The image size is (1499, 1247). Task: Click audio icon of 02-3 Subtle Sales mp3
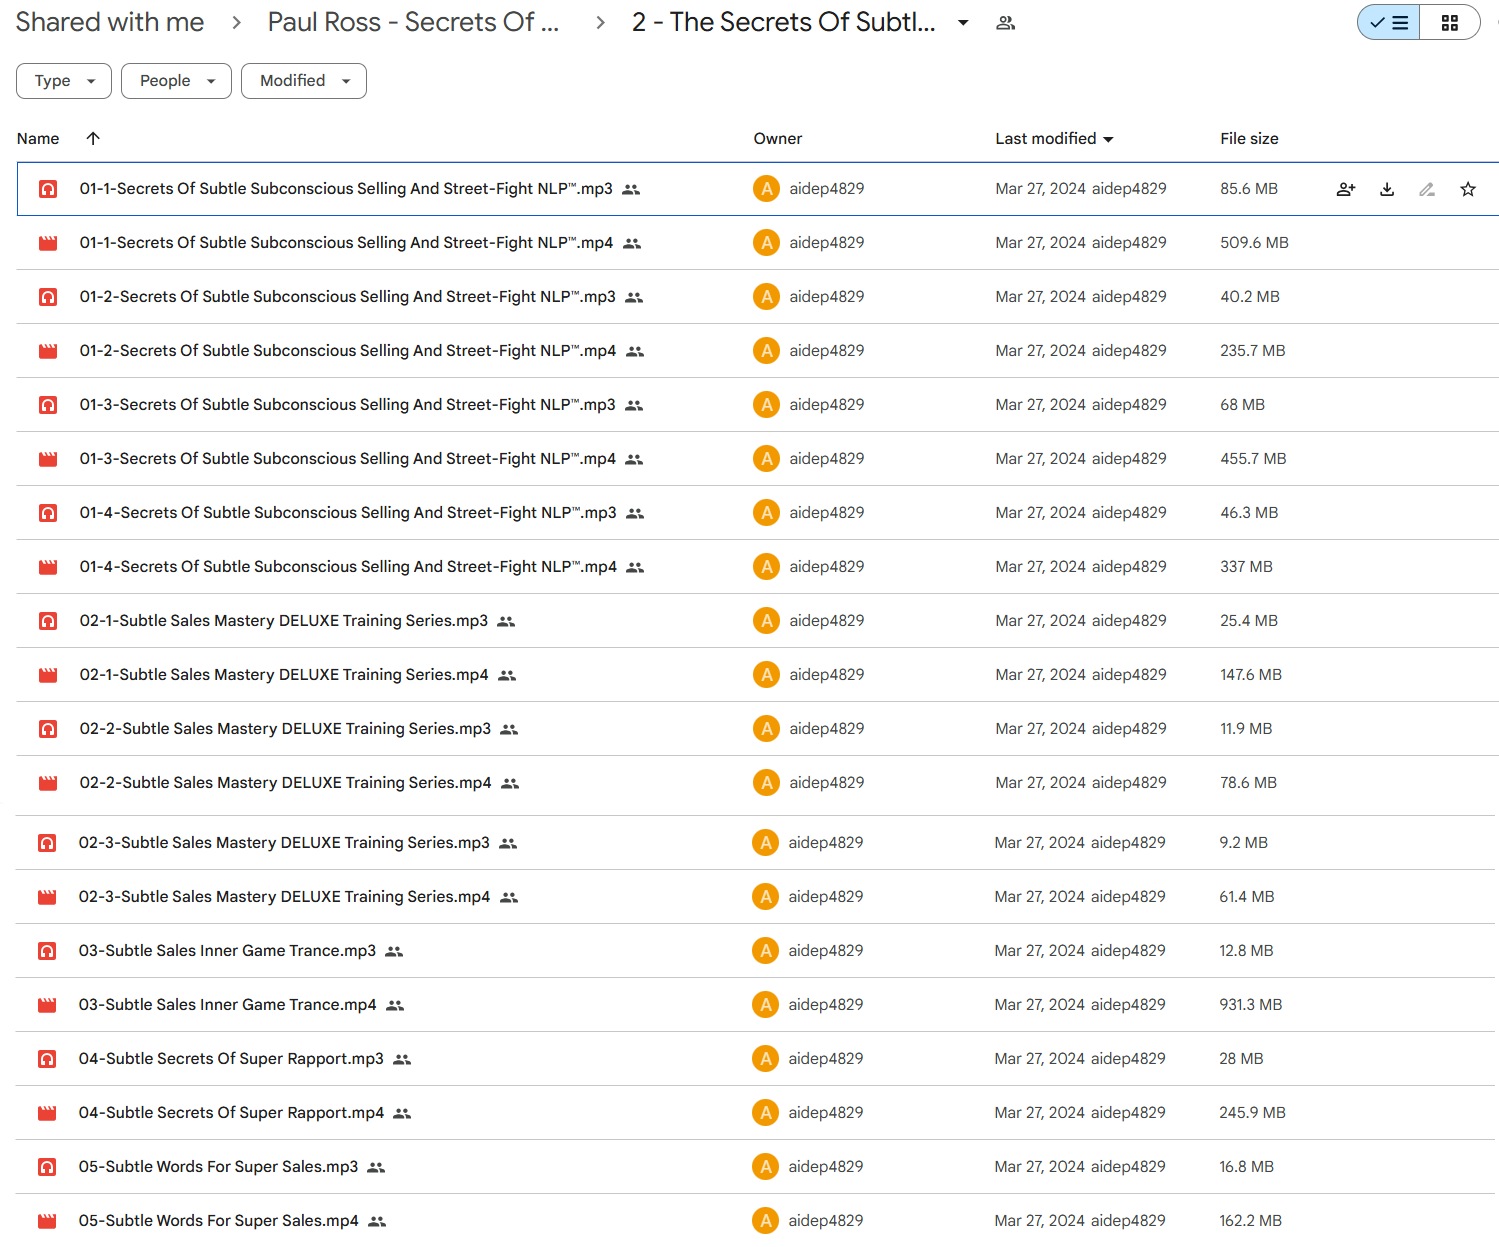[47, 843]
